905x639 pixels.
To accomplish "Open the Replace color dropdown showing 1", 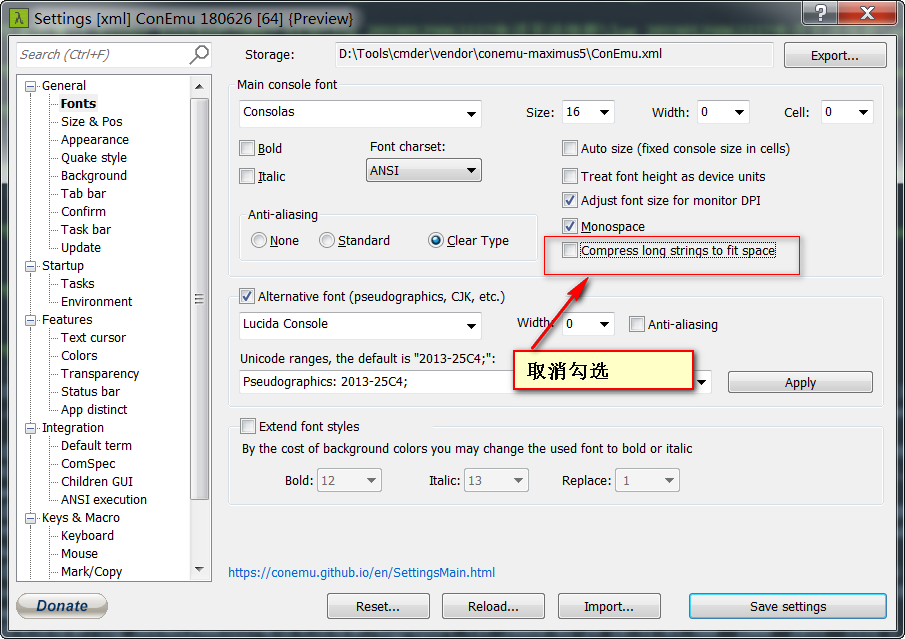I will point(648,480).
